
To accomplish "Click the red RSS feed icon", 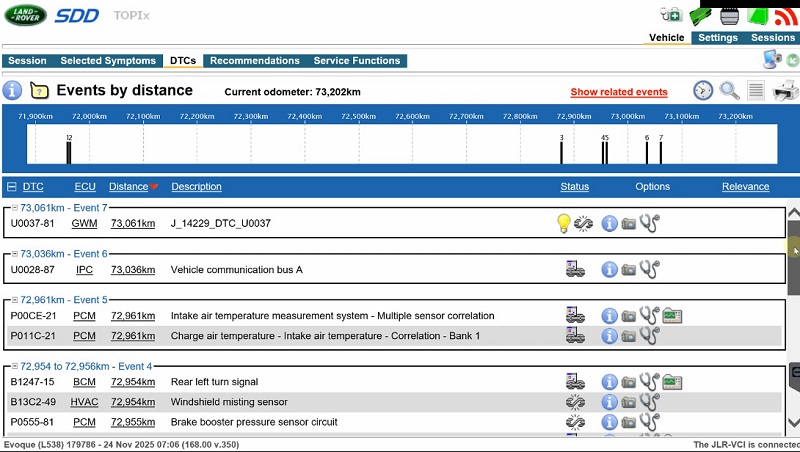I will (x=786, y=16).
